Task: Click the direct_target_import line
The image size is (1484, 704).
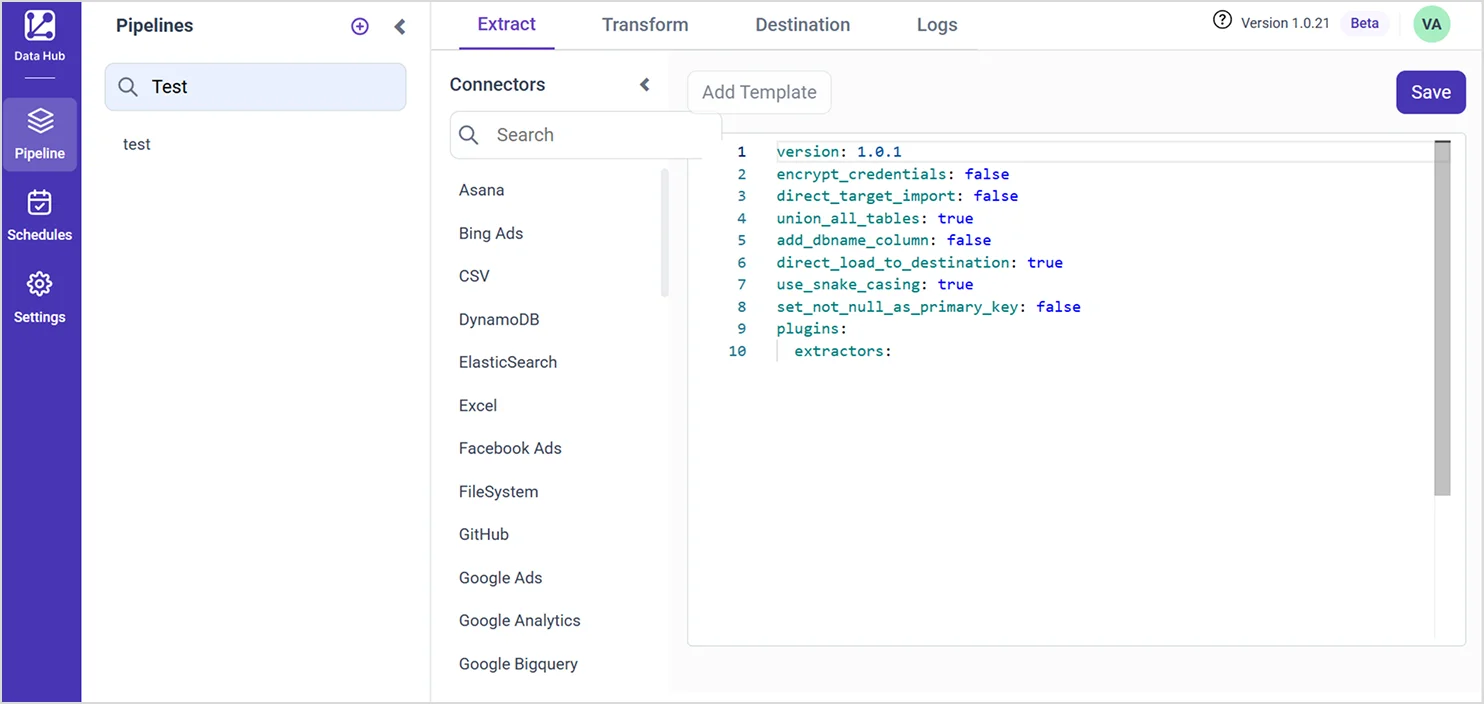Action: click(897, 196)
